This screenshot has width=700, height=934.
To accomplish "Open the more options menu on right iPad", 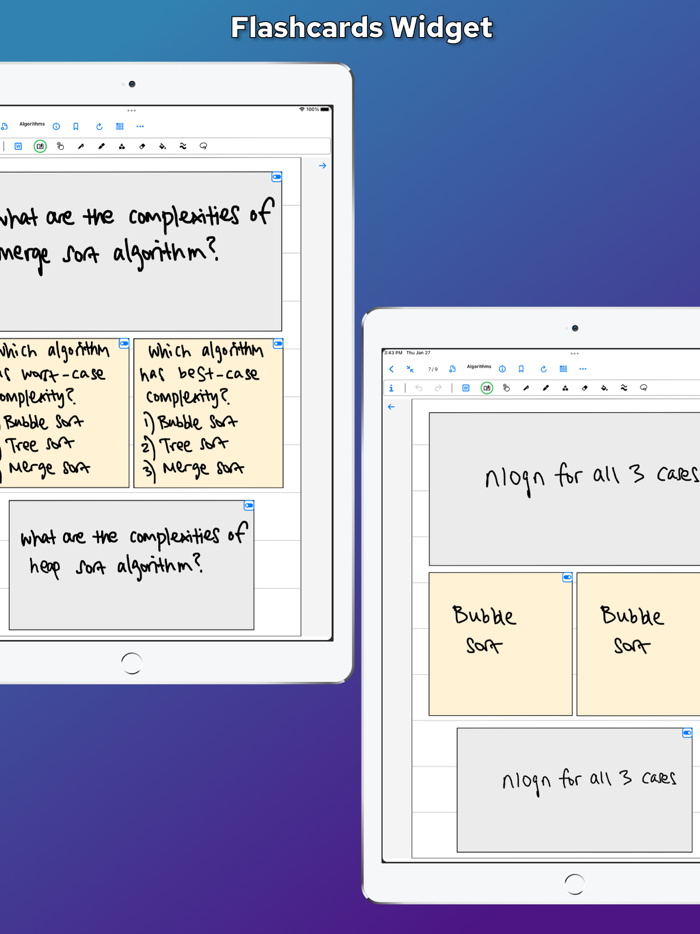I will pyautogui.click(x=583, y=369).
